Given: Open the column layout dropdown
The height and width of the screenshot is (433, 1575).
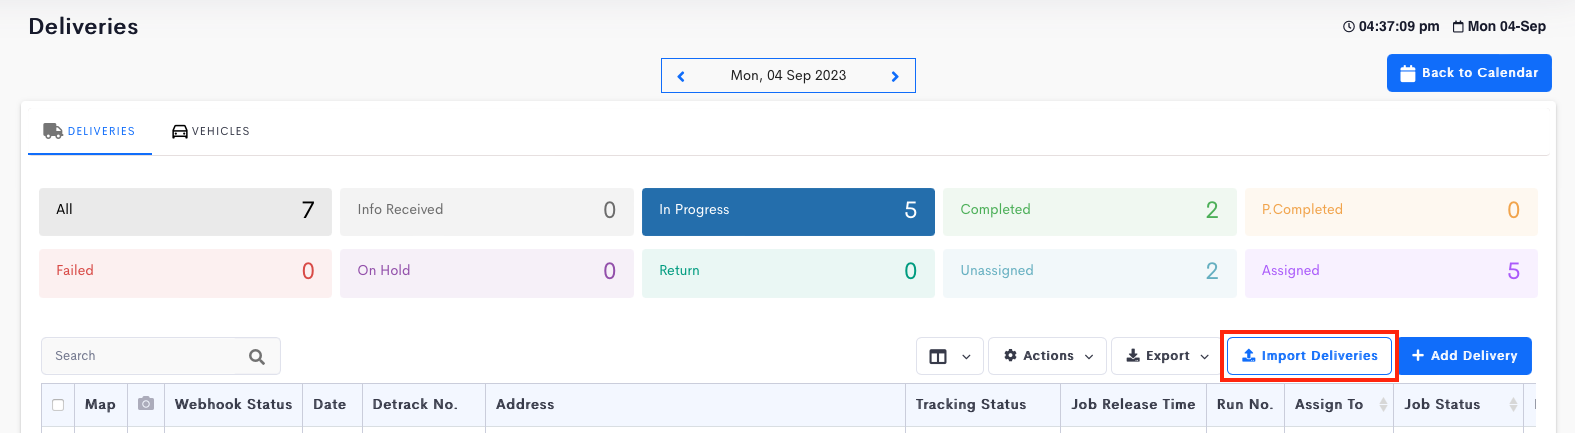Looking at the screenshot, I should (950, 356).
